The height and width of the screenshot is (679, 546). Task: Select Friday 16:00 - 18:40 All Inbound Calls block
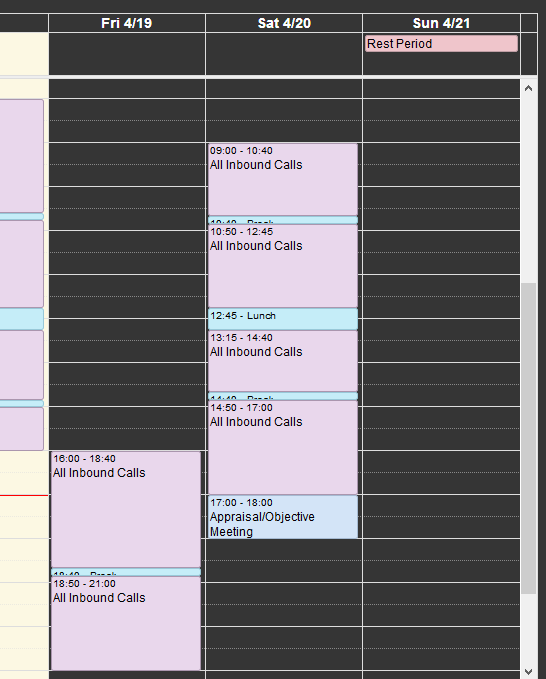coord(126,510)
